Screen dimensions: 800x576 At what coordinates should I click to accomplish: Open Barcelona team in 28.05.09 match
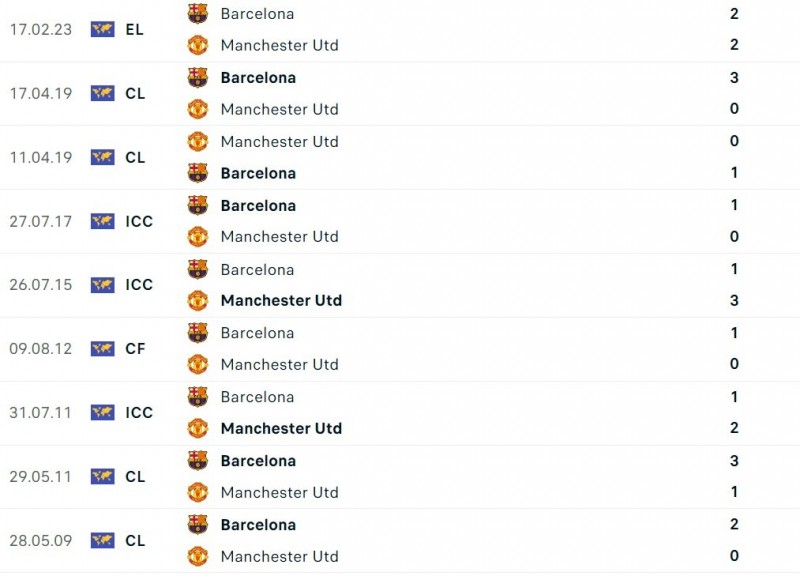click(x=258, y=524)
